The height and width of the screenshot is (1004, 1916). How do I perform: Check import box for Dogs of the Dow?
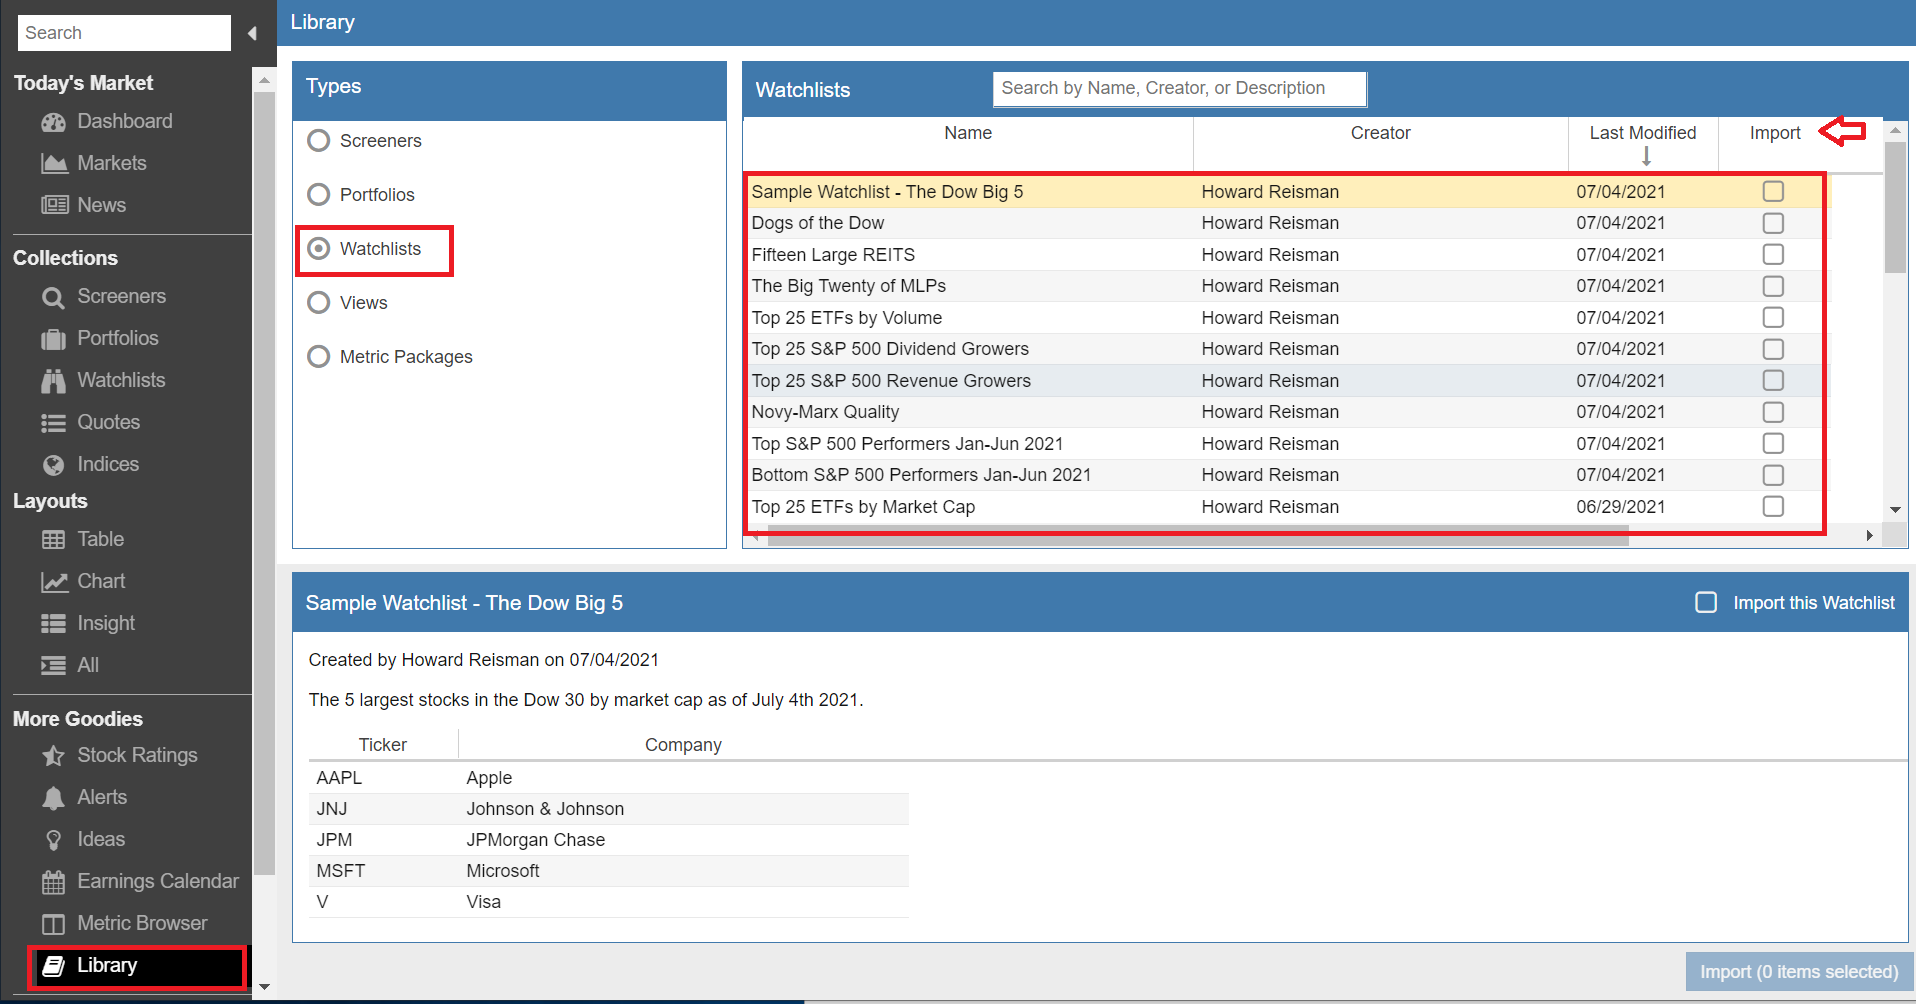1773,223
